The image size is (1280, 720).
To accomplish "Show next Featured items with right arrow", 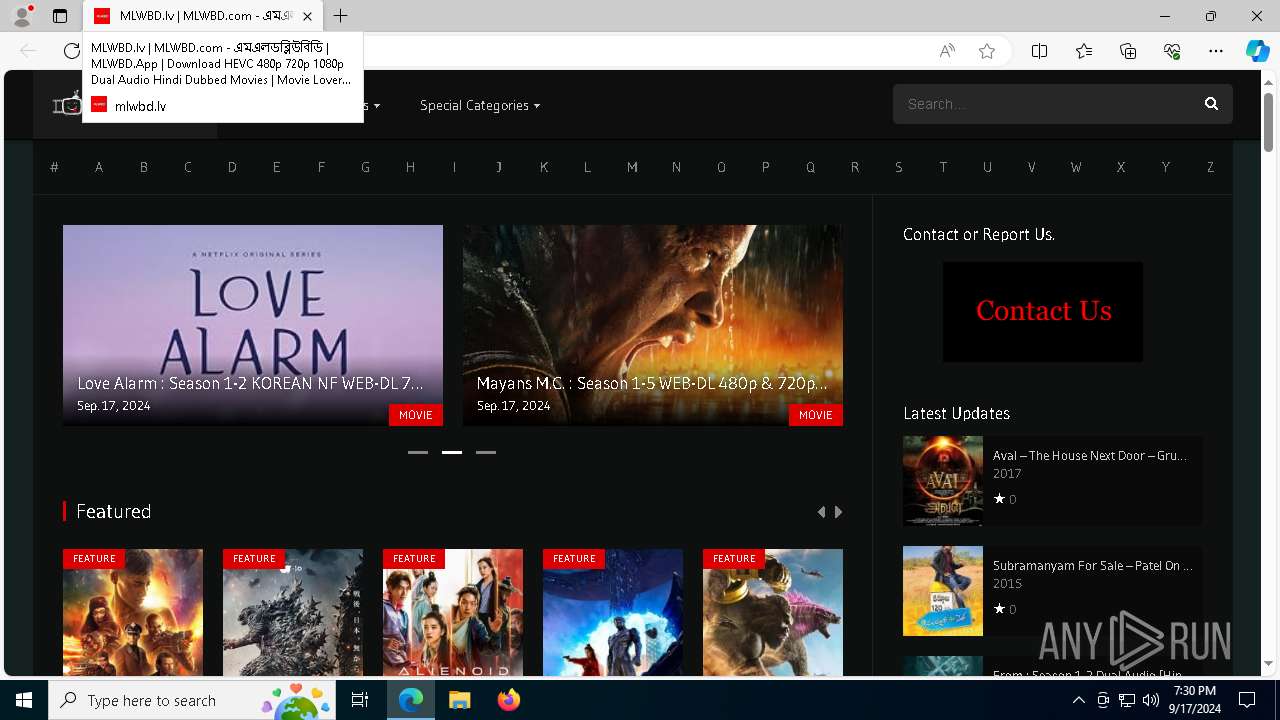I will (x=838, y=512).
